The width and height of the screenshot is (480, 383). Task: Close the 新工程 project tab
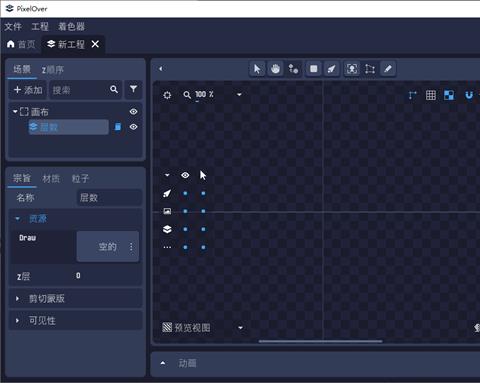click(x=95, y=44)
